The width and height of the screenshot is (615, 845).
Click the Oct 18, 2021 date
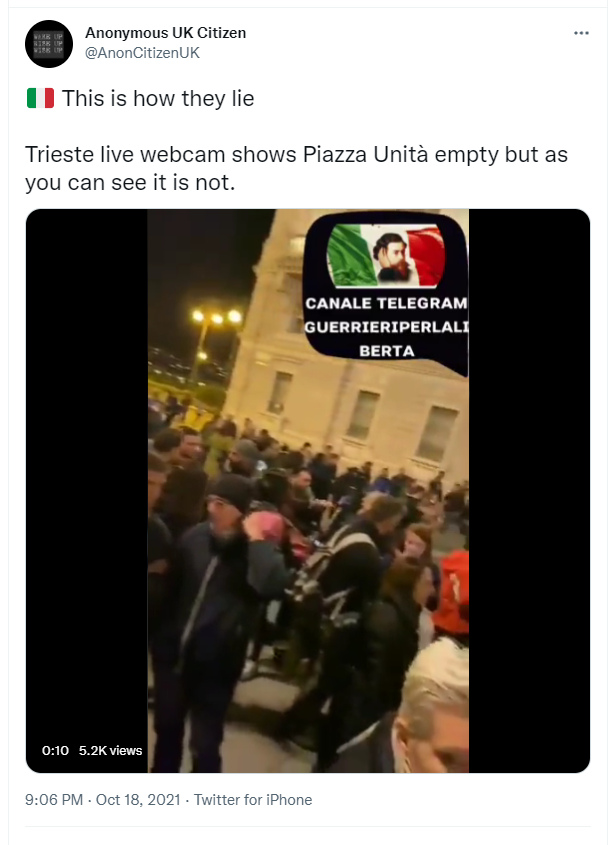pyautogui.click(x=138, y=799)
